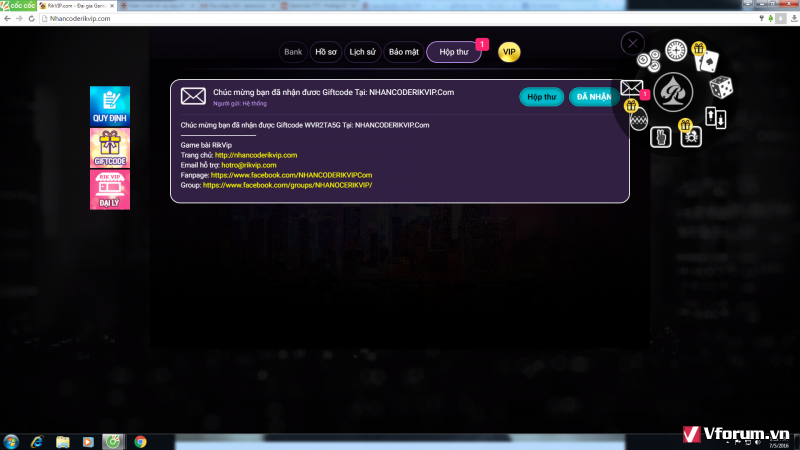
Task: Open the GIFTCODE tile
Action: point(110,148)
